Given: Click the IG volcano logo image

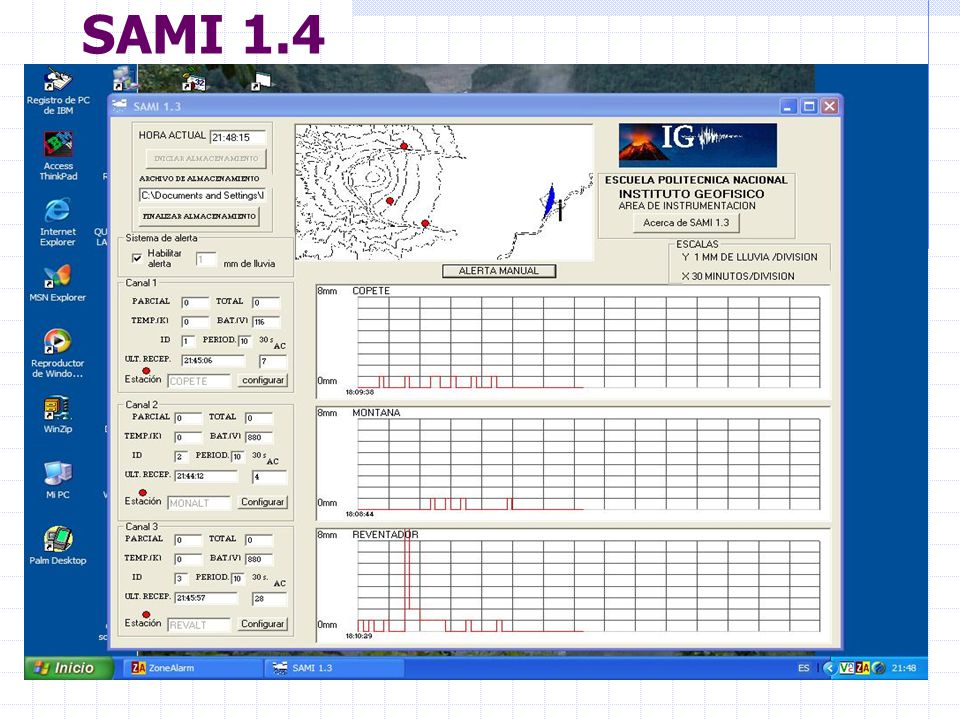Looking at the screenshot, I should coord(697,145).
